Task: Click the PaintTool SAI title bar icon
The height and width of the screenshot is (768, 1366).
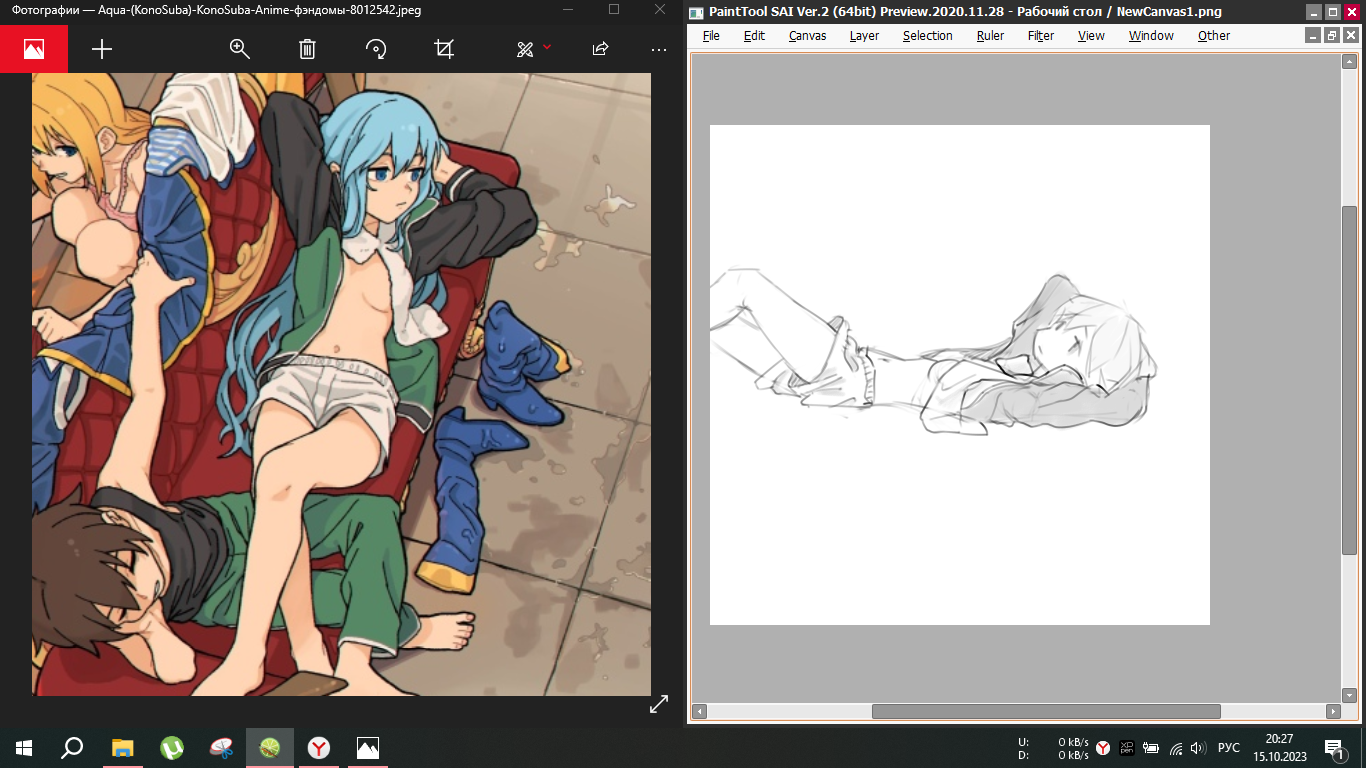Action: [x=696, y=11]
